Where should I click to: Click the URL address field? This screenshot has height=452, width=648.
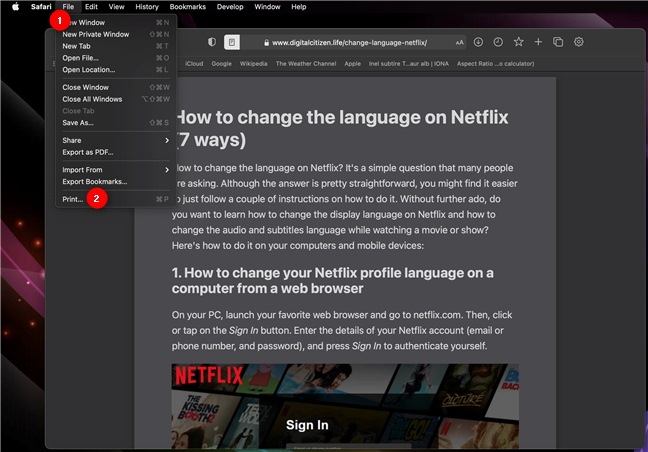pos(349,43)
